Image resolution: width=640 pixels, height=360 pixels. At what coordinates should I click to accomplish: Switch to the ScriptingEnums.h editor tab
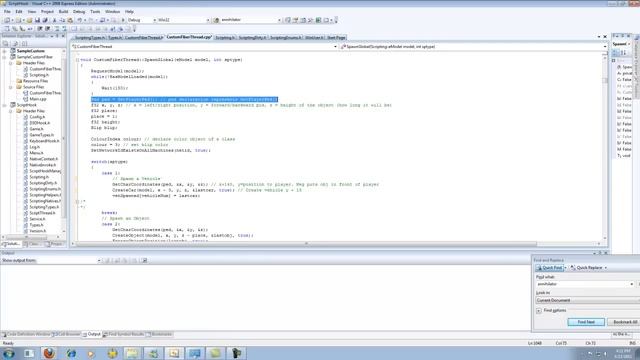285,38
